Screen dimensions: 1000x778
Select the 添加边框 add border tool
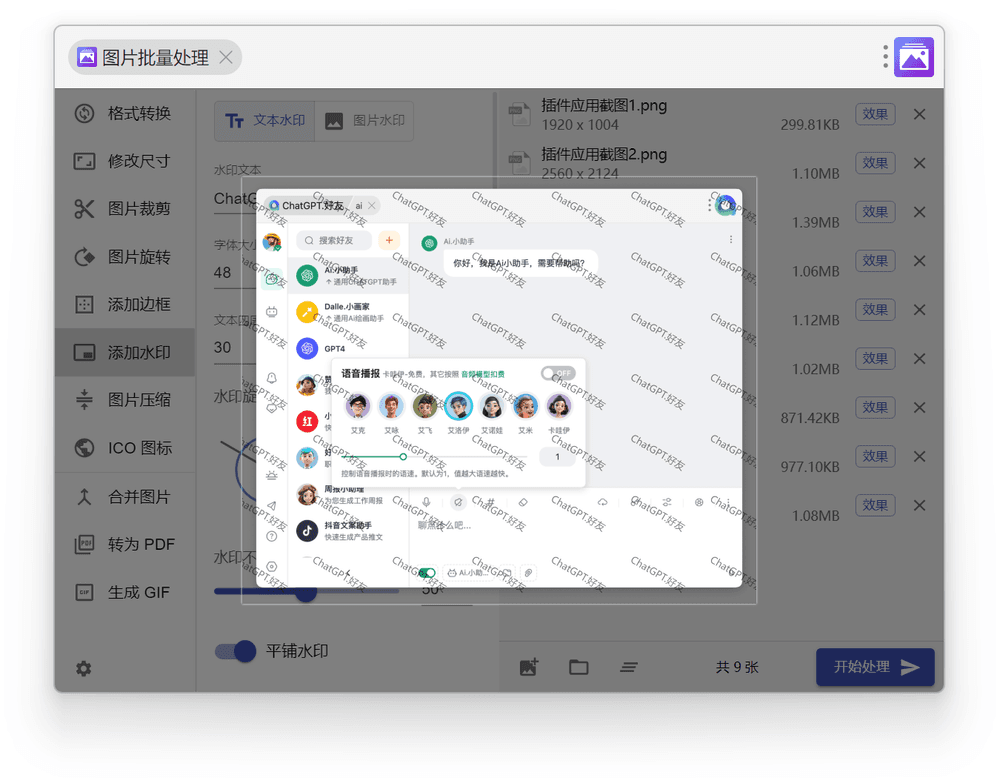(125, 305)
